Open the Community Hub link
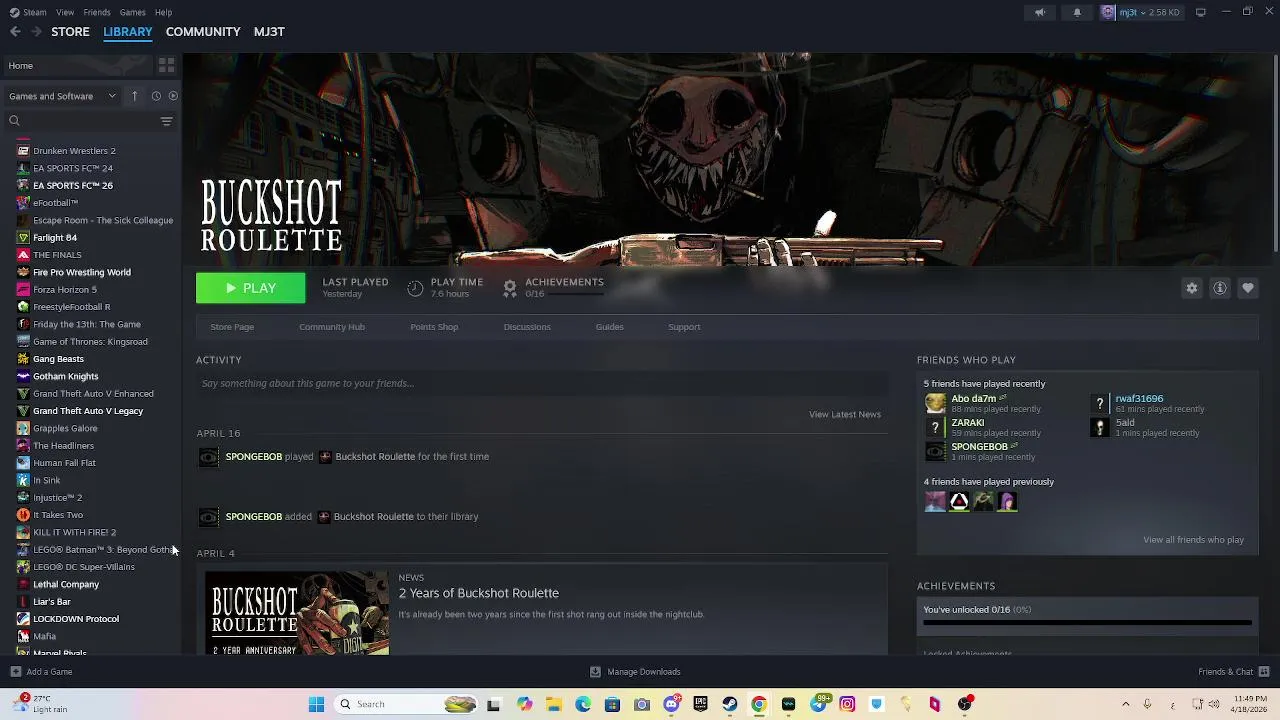Screen dimensions: 1280x720 pos(332,327)
